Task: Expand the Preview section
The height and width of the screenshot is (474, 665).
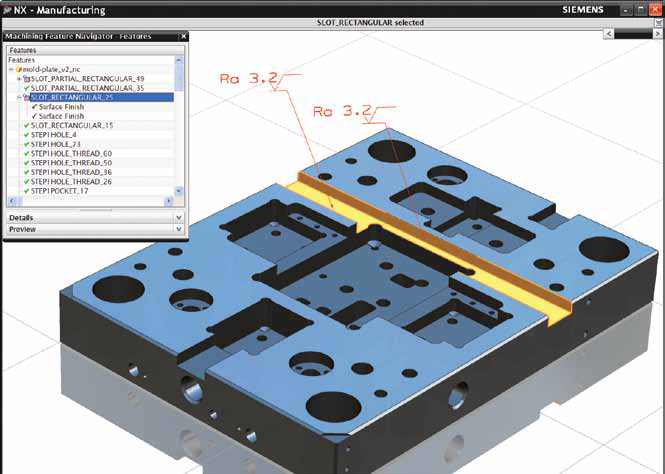Action: [179, 229]
